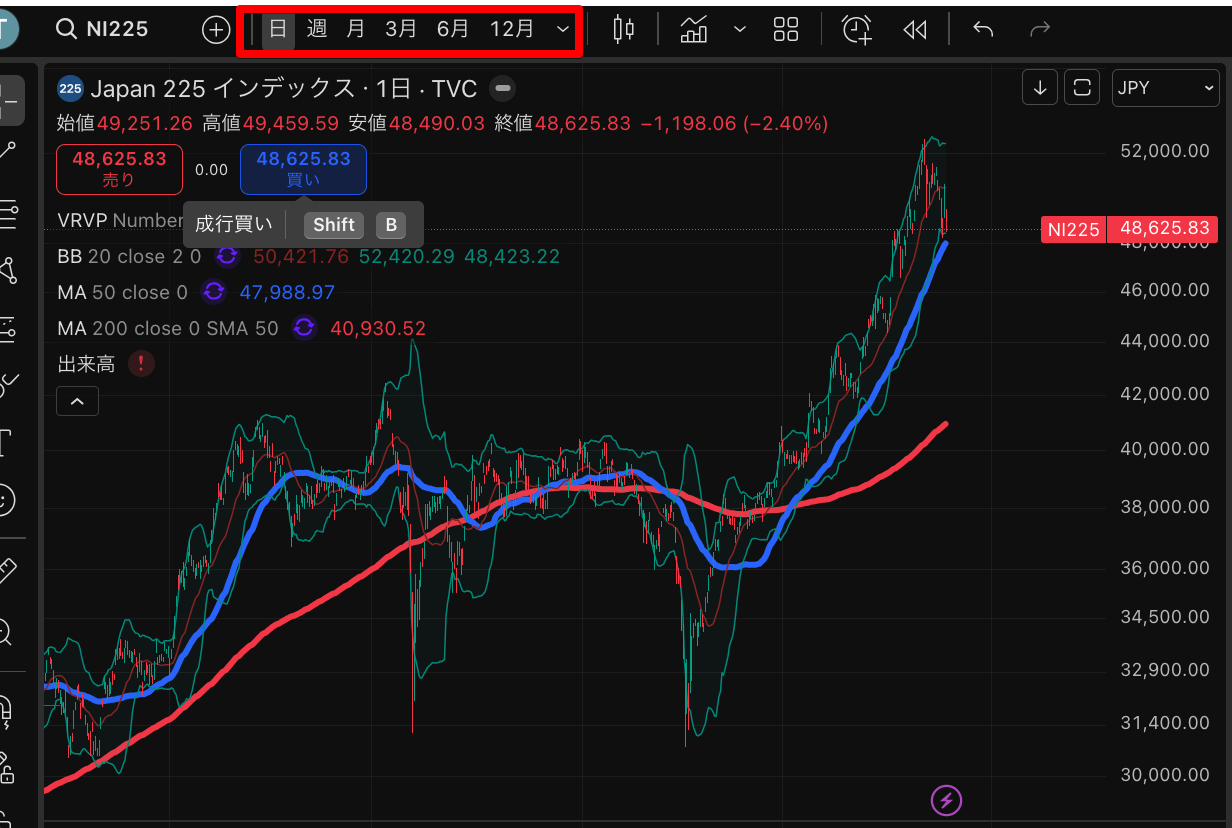Open the indicators panel icon

click(x=694, y=29)
